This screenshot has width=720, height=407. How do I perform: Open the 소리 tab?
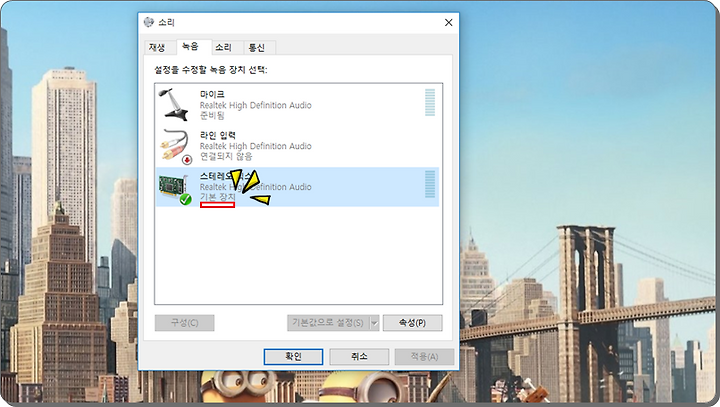pos(224,47)
